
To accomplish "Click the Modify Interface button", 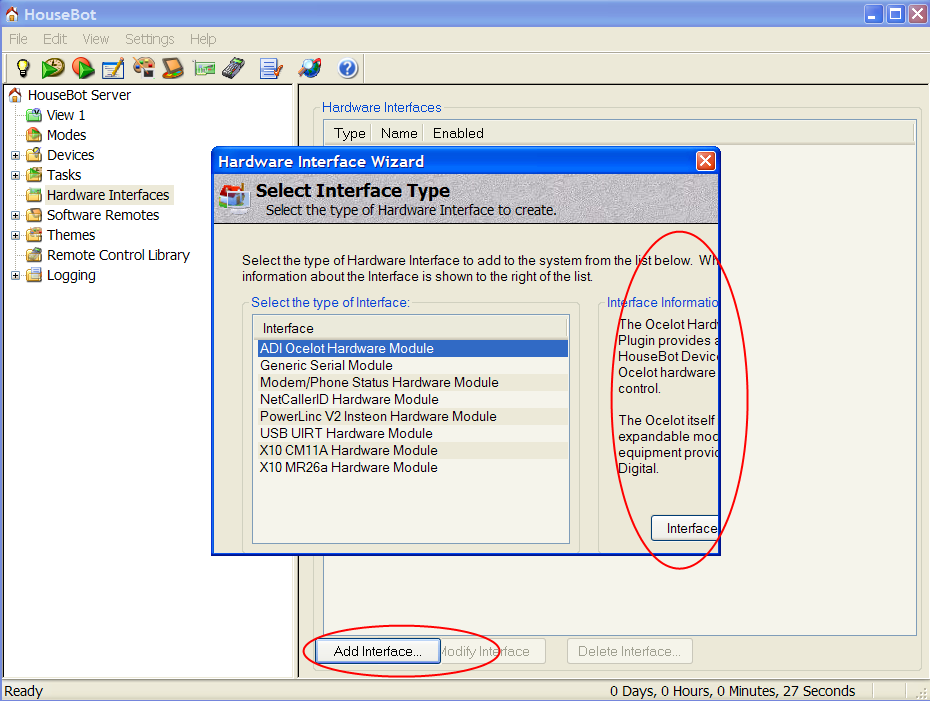I will click(493, 651).
